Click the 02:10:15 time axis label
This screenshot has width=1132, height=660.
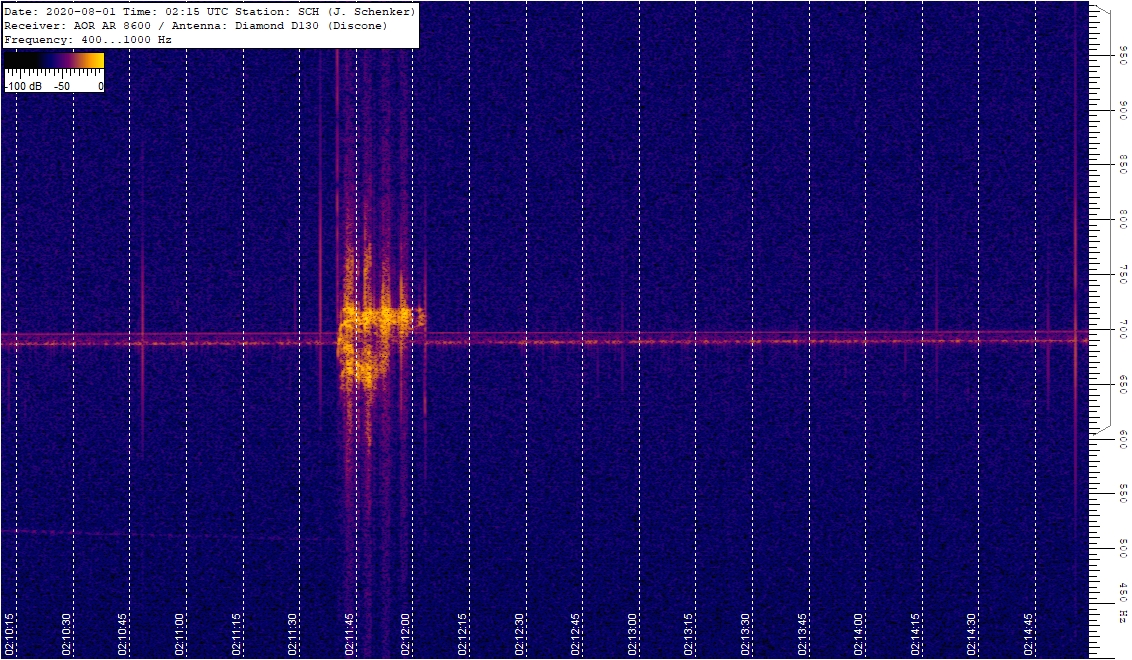9,634
